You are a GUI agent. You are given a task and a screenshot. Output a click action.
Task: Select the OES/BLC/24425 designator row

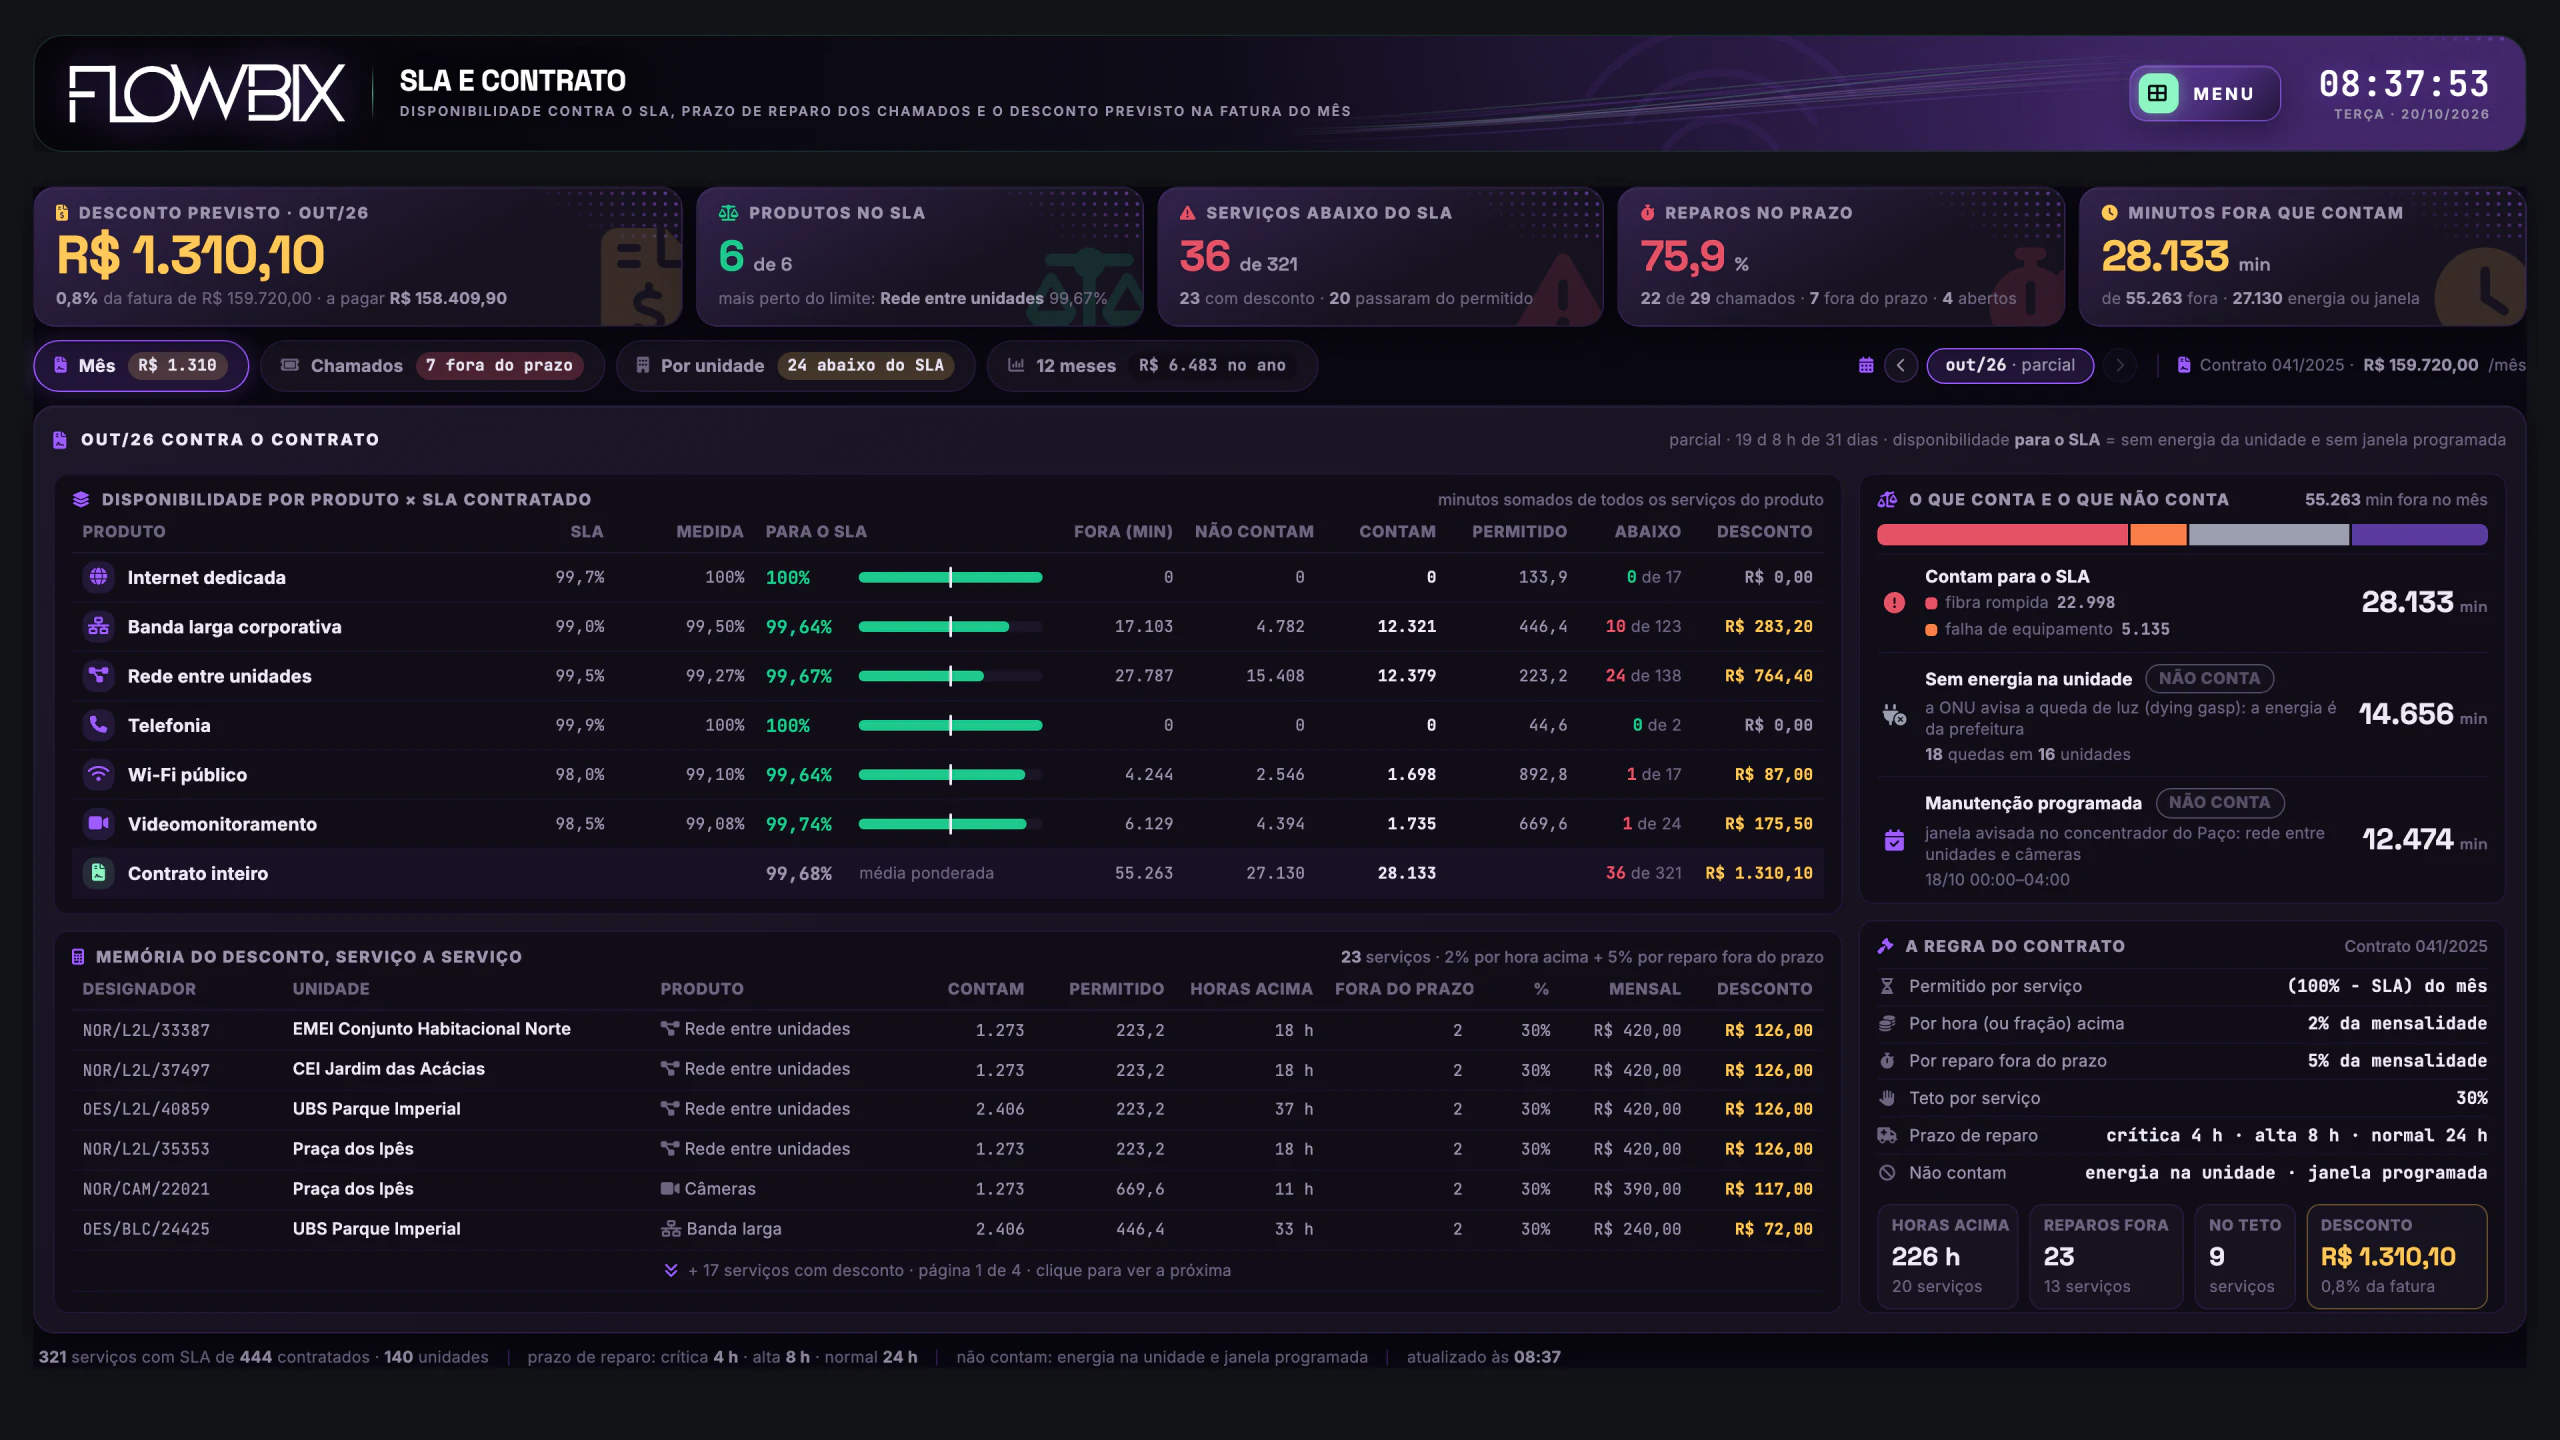coord(947,1229)
